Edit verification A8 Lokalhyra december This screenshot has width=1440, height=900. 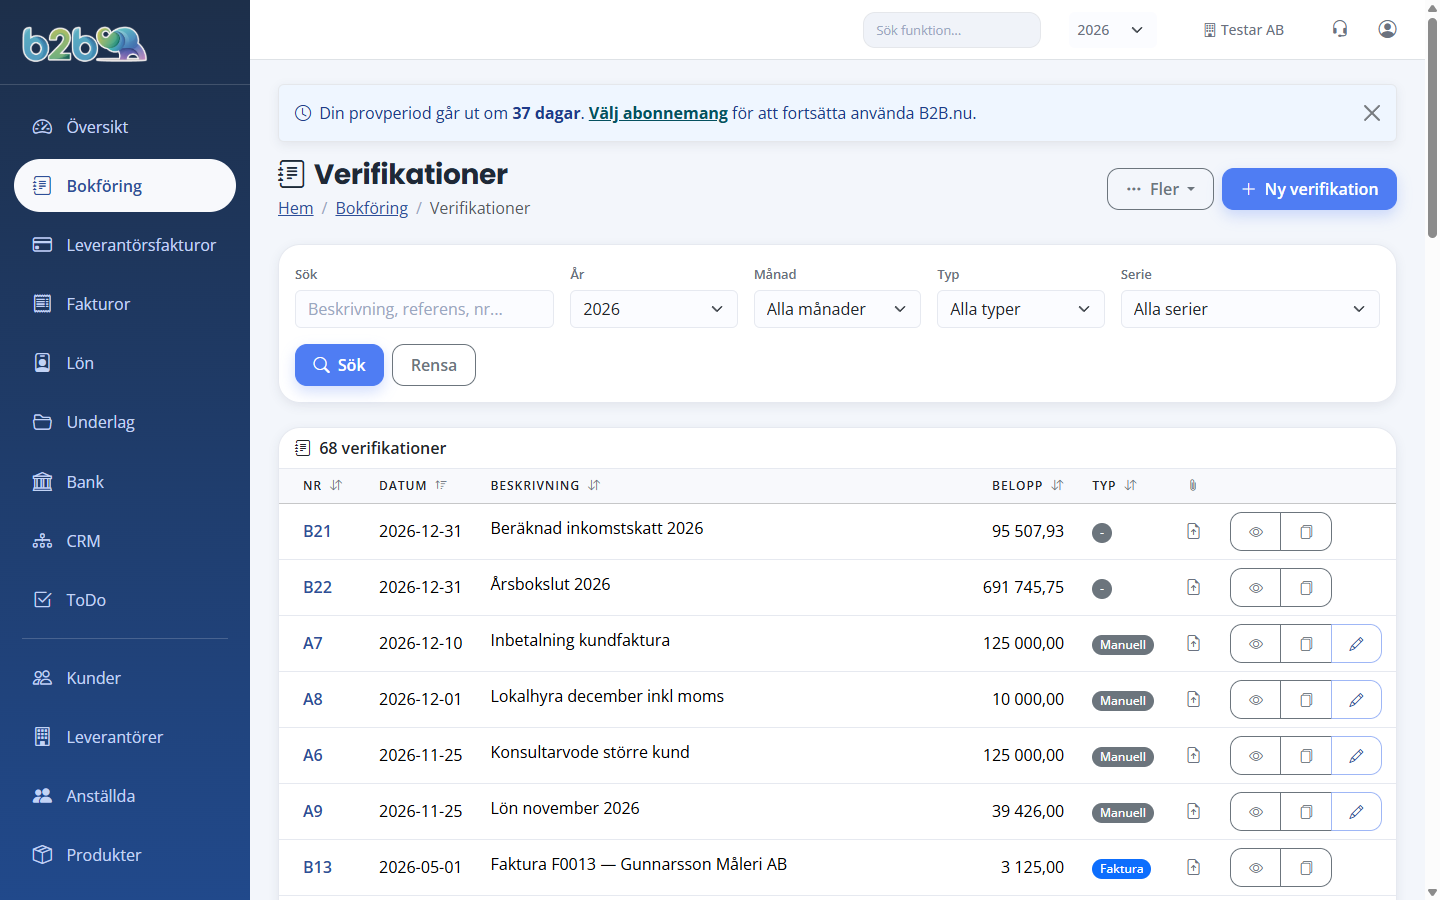pyautogui.click(x=1356, y=700)
